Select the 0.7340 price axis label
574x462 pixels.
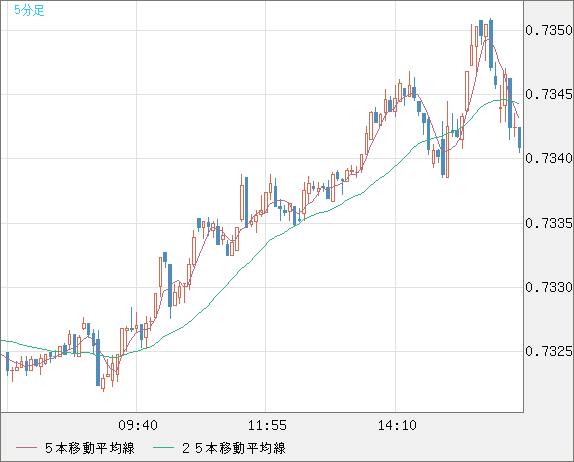pos(549,159)
